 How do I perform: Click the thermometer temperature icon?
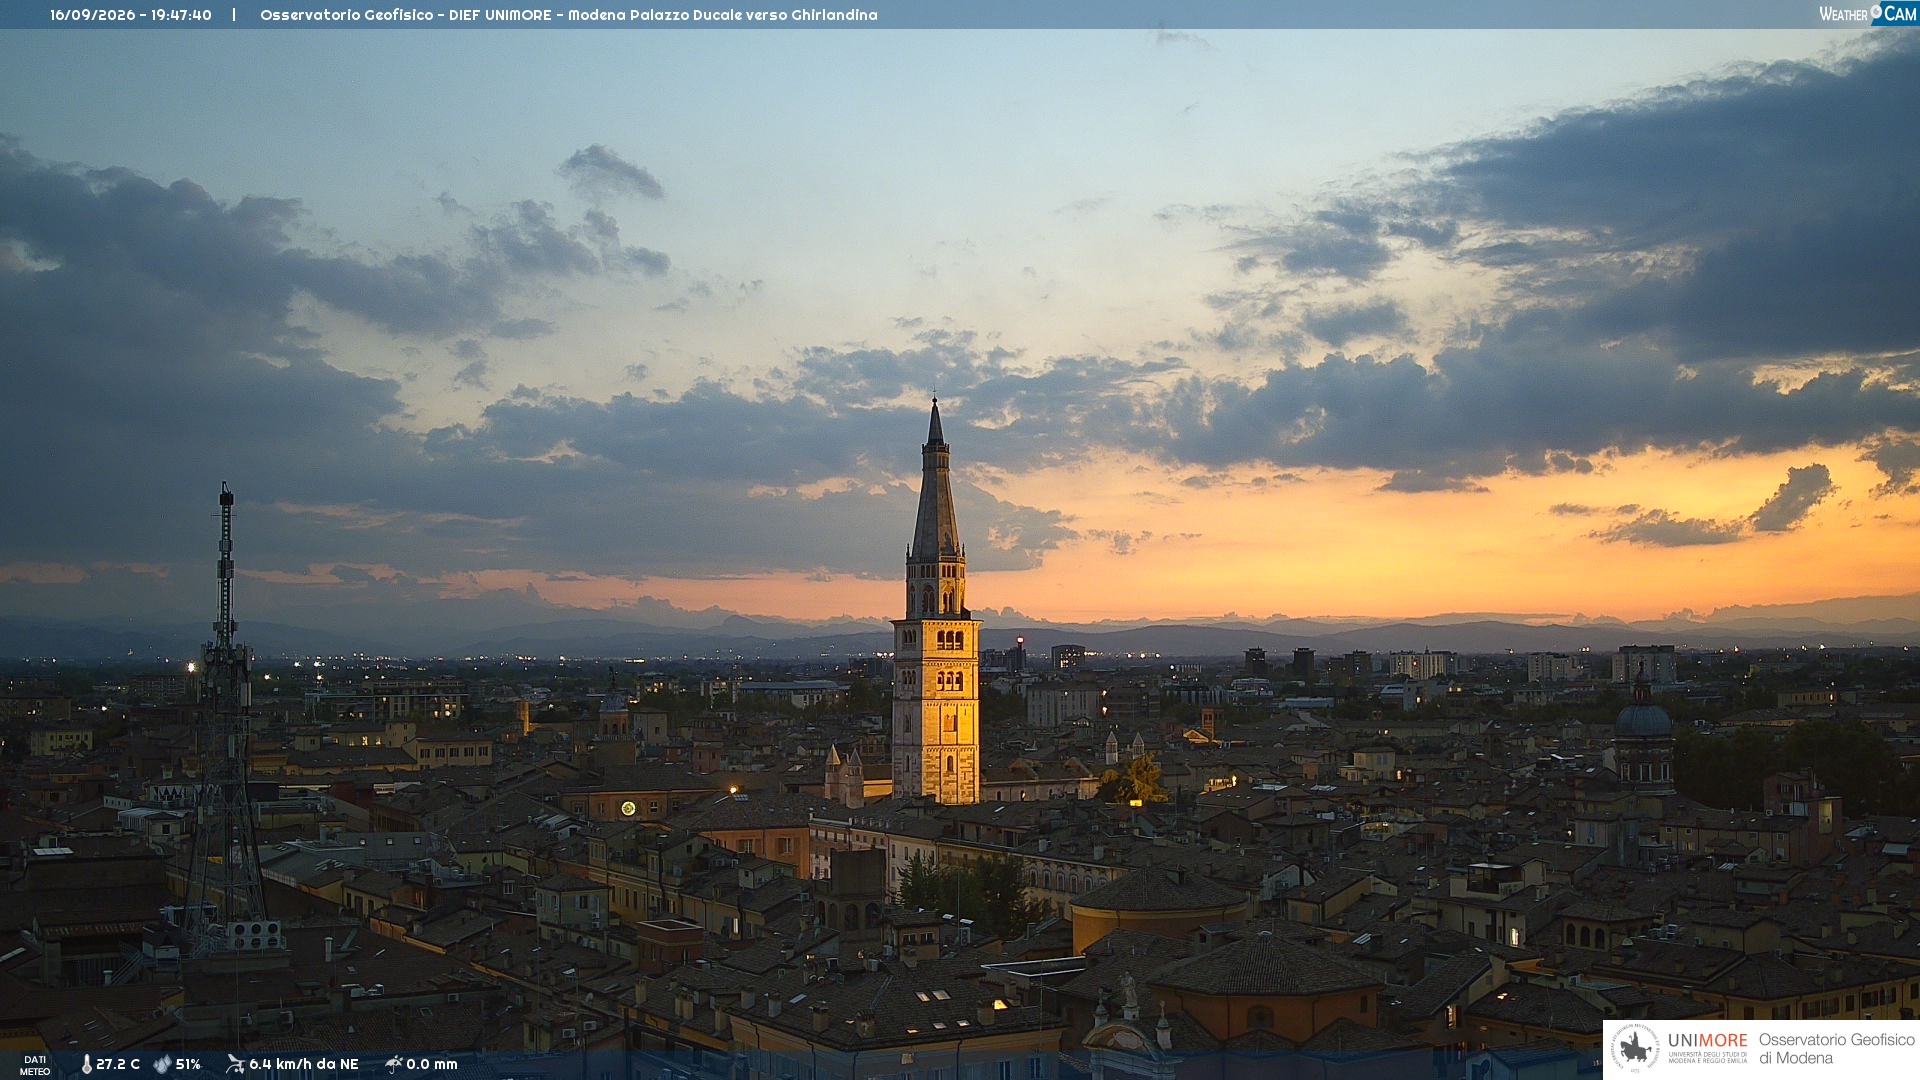[x=86, y=1064]
